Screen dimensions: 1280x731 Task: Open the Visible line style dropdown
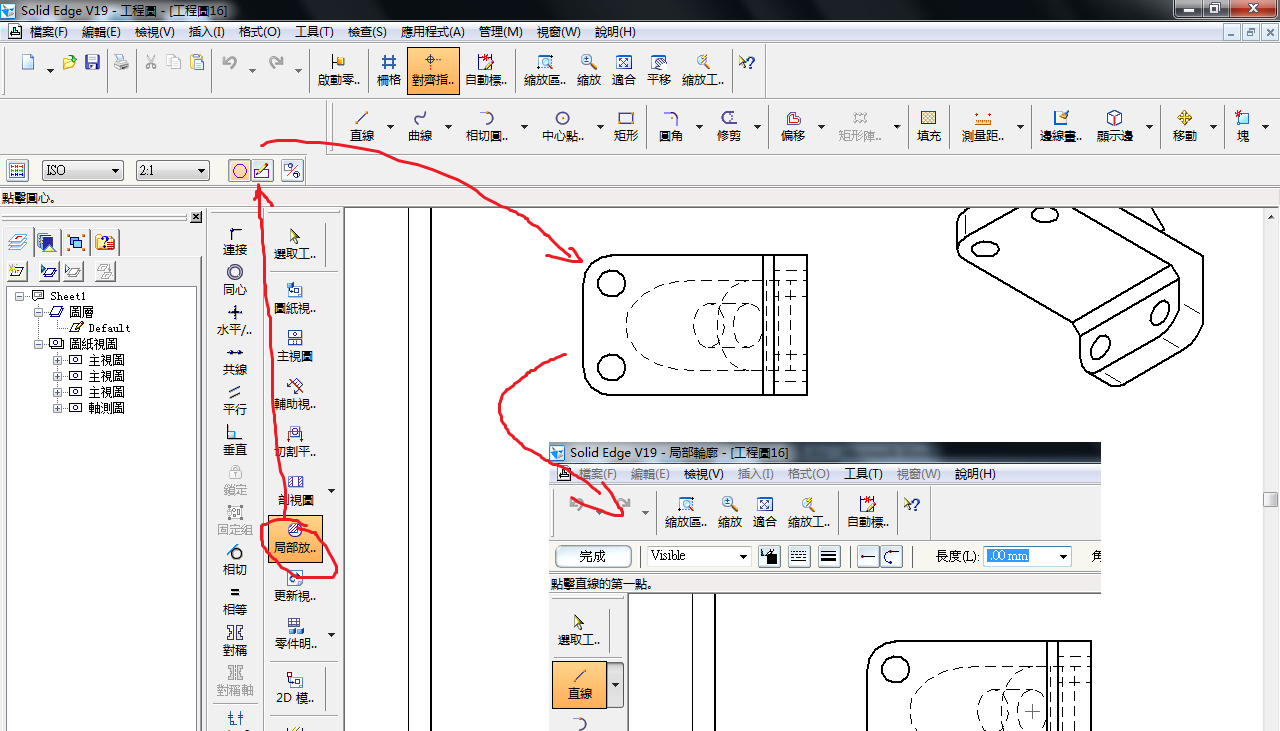pos(743,557)
